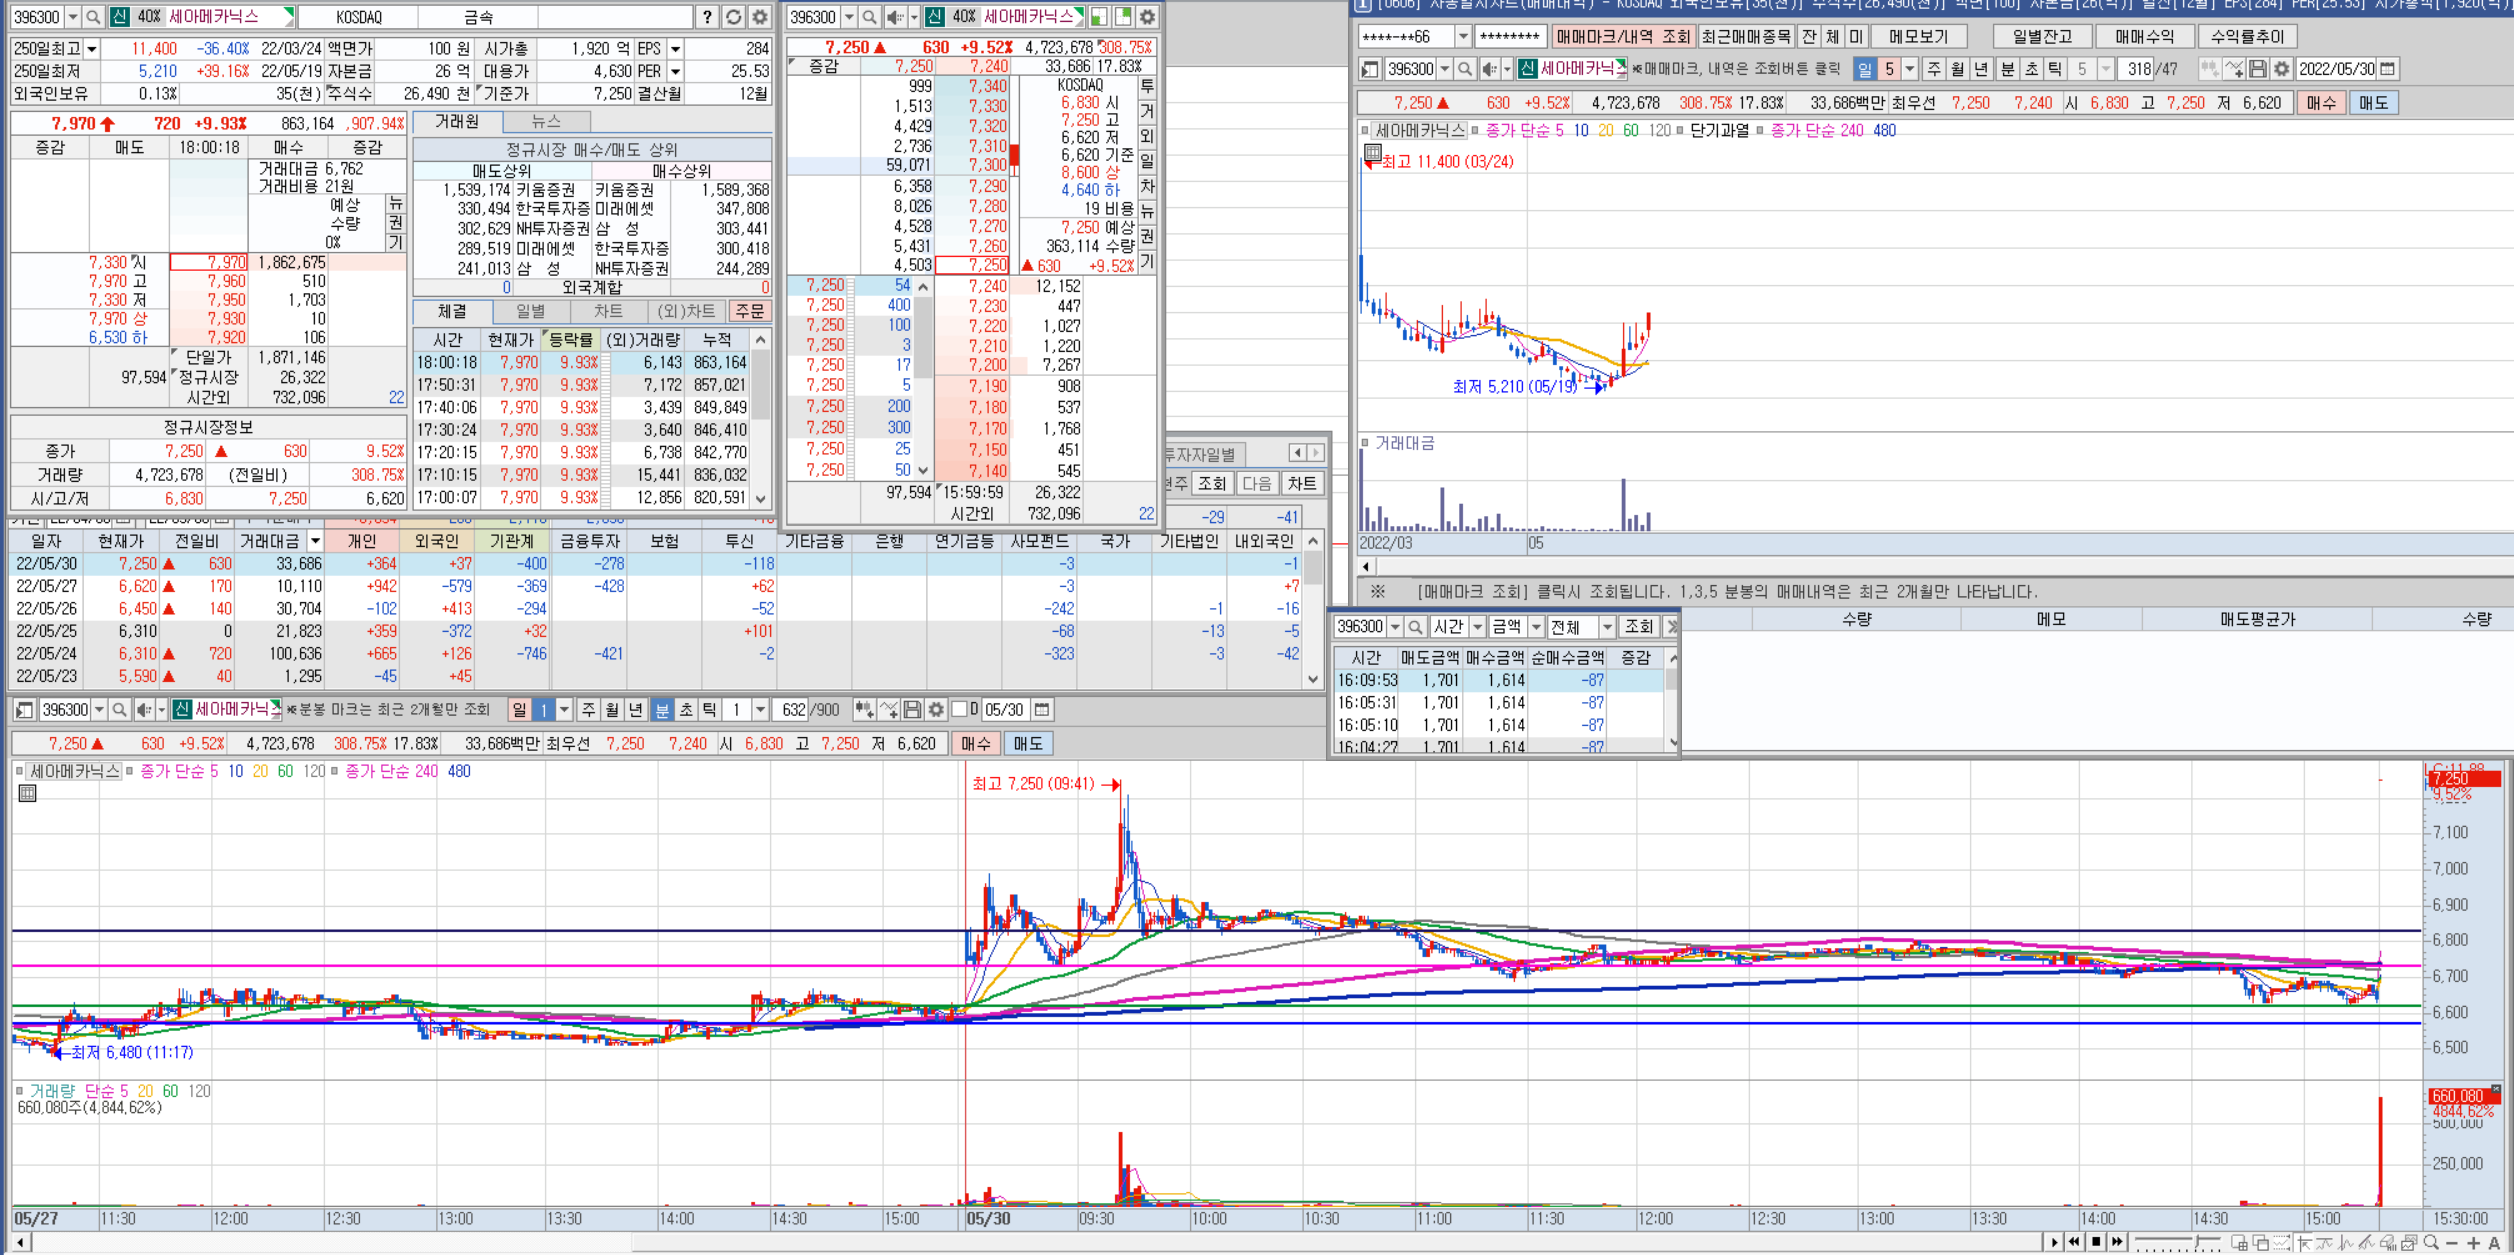Open settings gear in daily chart toolbar

click(2281, 69)
